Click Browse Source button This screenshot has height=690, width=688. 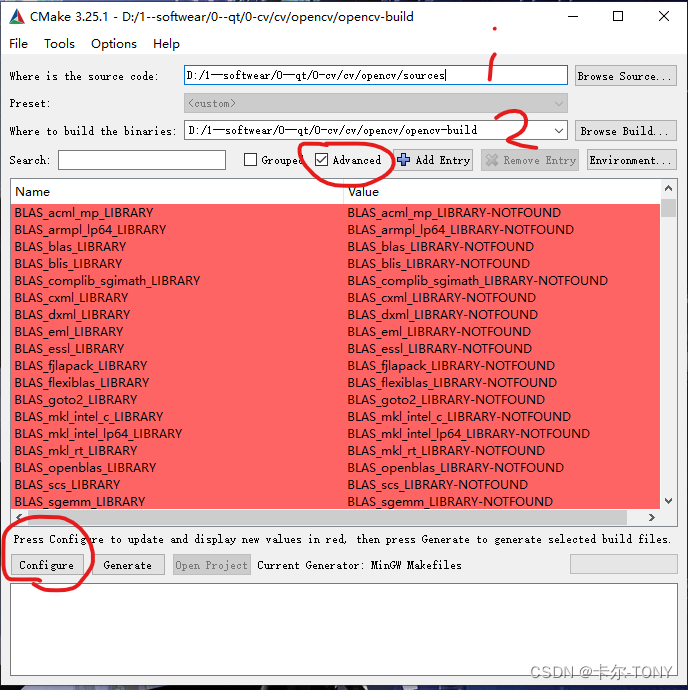point(625,76)
